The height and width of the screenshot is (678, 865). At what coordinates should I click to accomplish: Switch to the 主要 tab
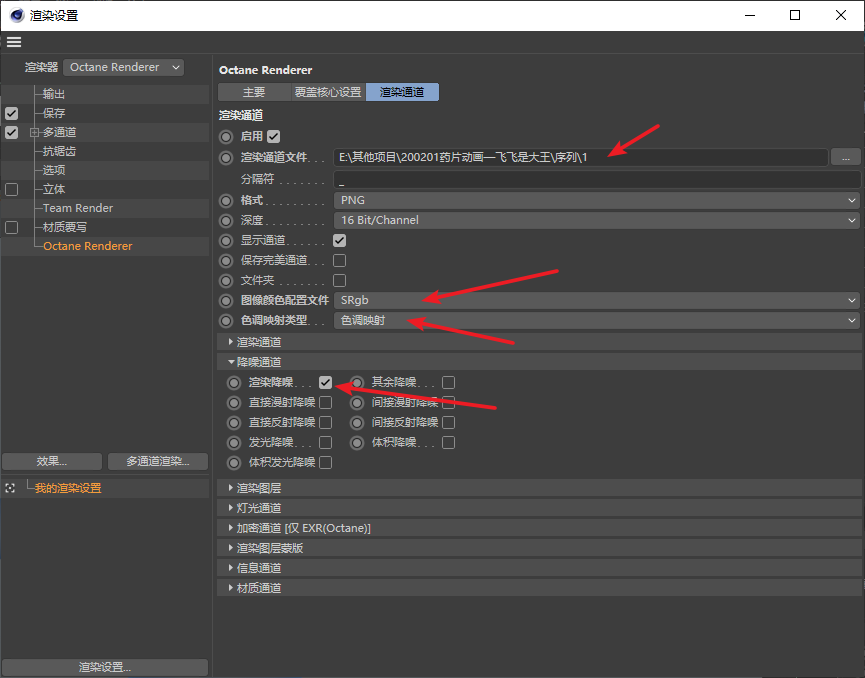click(254, 92)
